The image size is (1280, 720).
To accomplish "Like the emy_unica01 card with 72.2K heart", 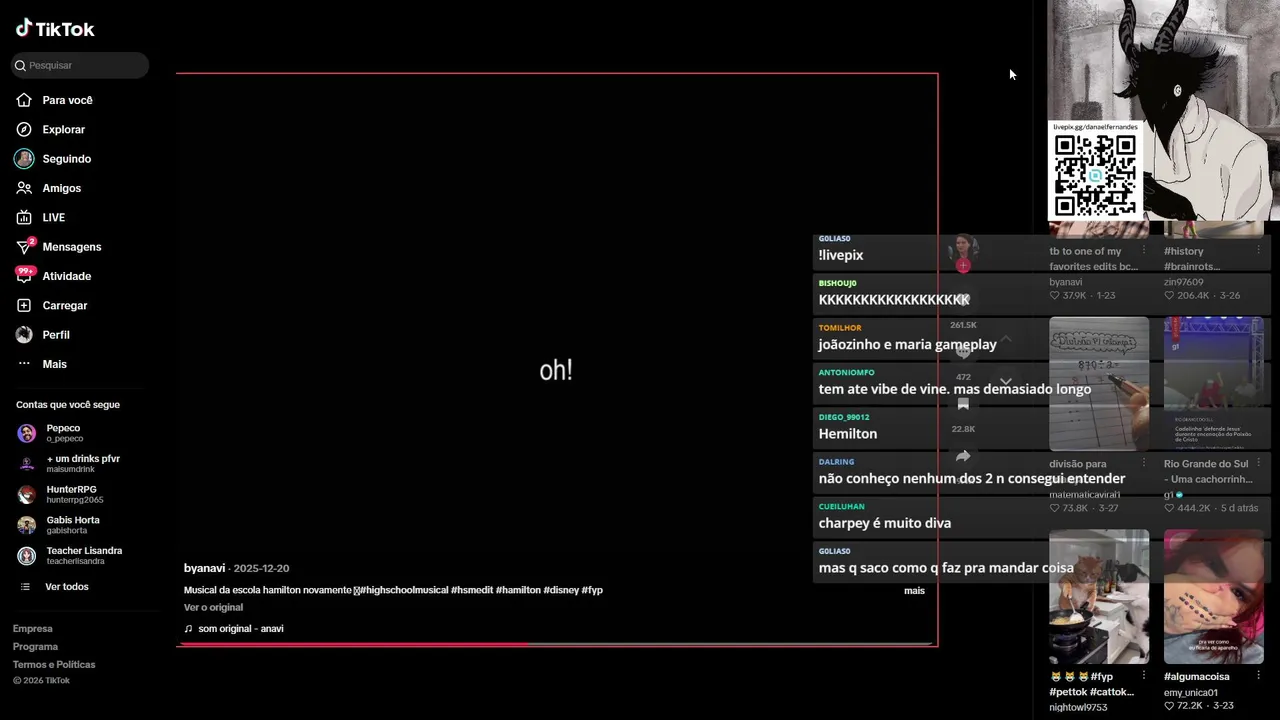I will (x=1170, y=706).
